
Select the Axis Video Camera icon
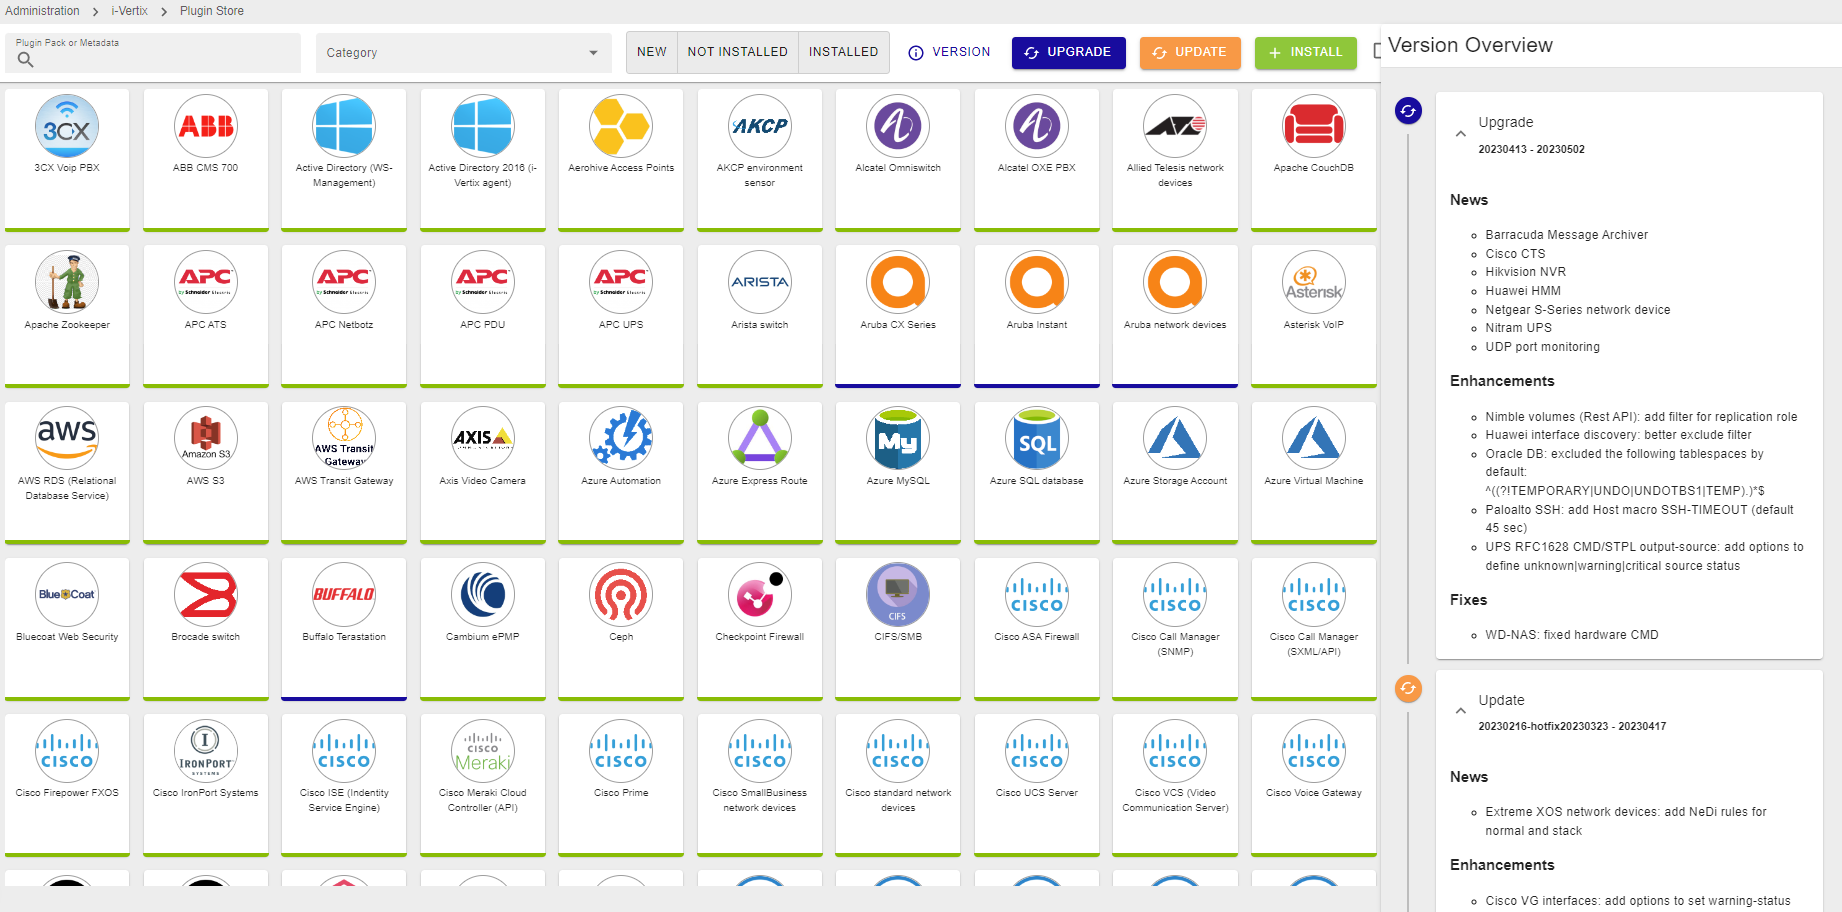(x=483, y=438)
